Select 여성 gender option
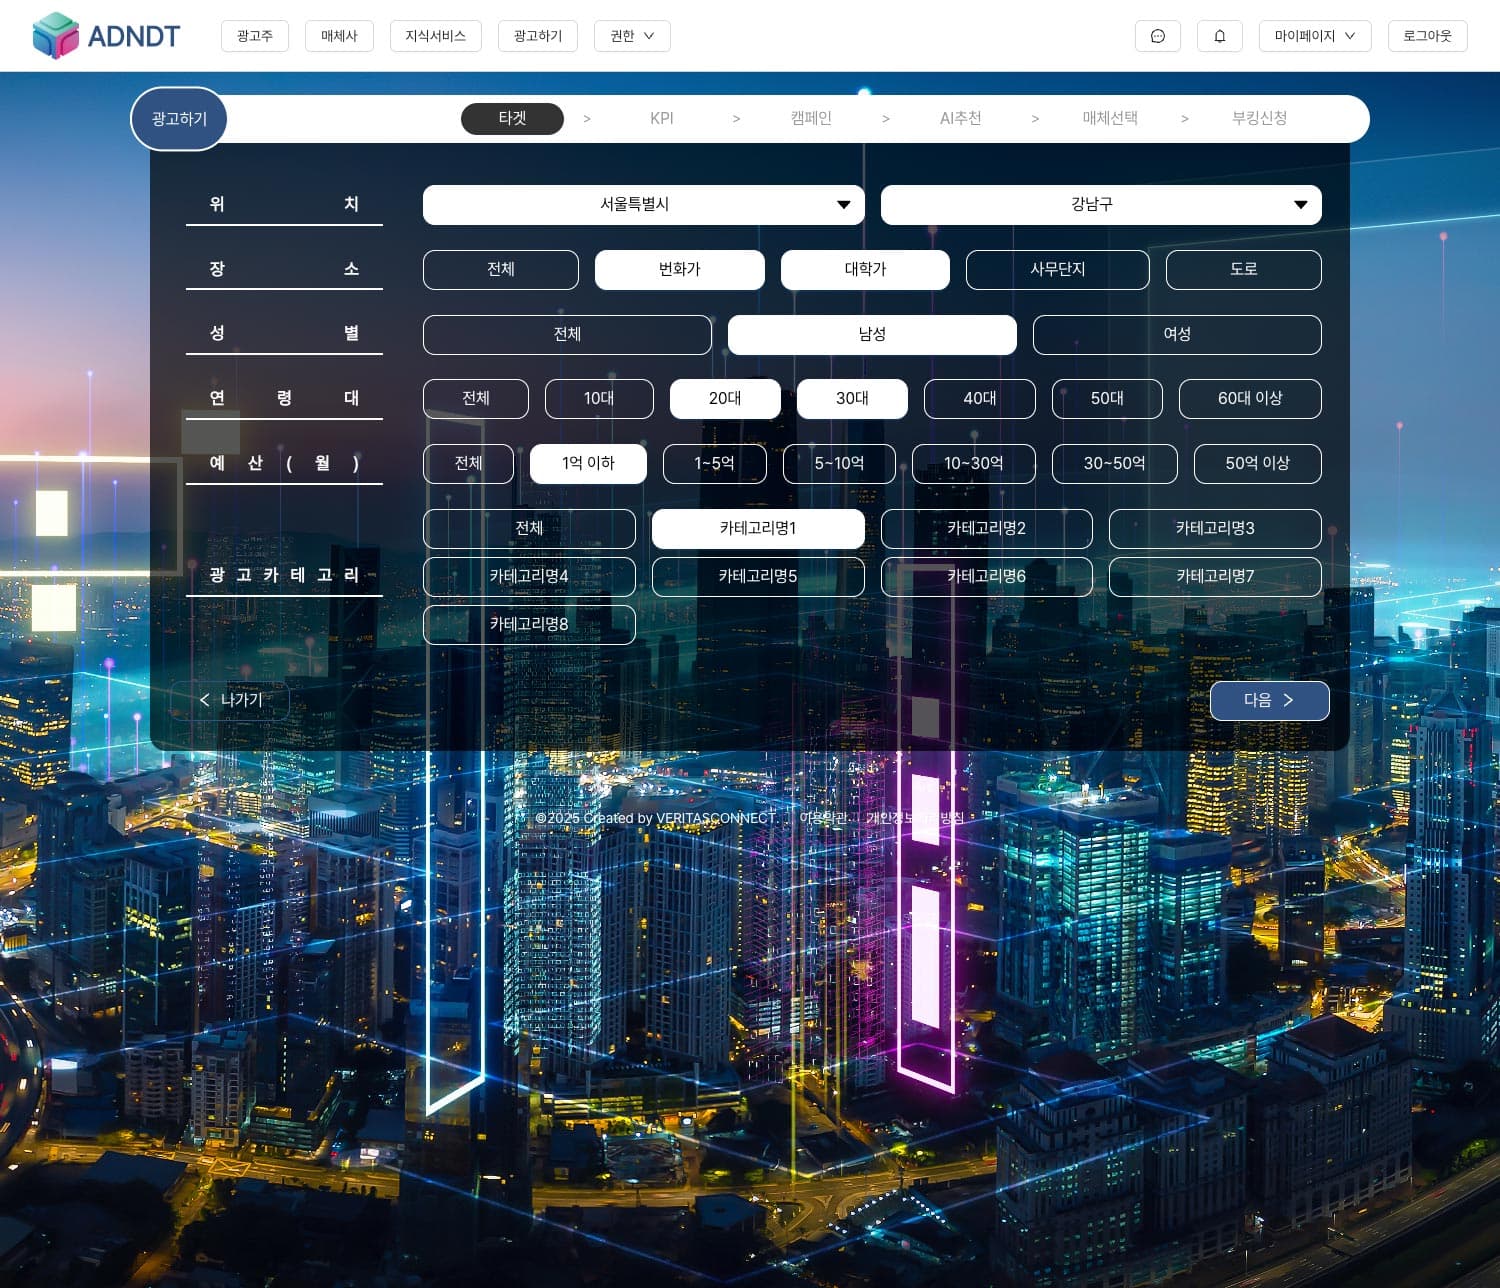 (1176, 334)
